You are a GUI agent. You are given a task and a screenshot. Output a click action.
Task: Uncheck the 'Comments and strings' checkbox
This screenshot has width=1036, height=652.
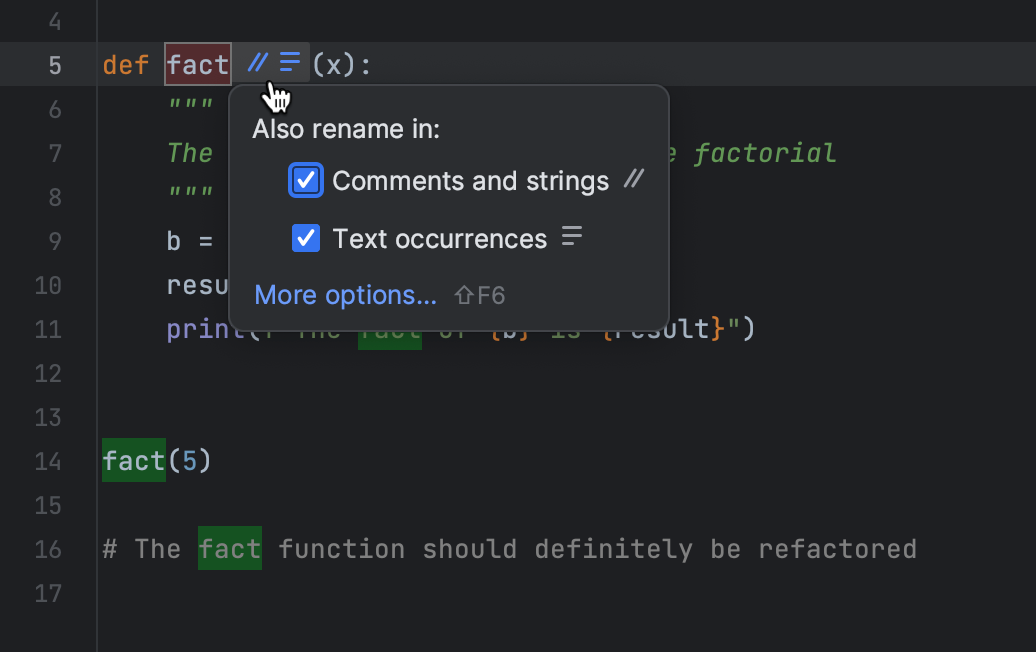point(305,180)
